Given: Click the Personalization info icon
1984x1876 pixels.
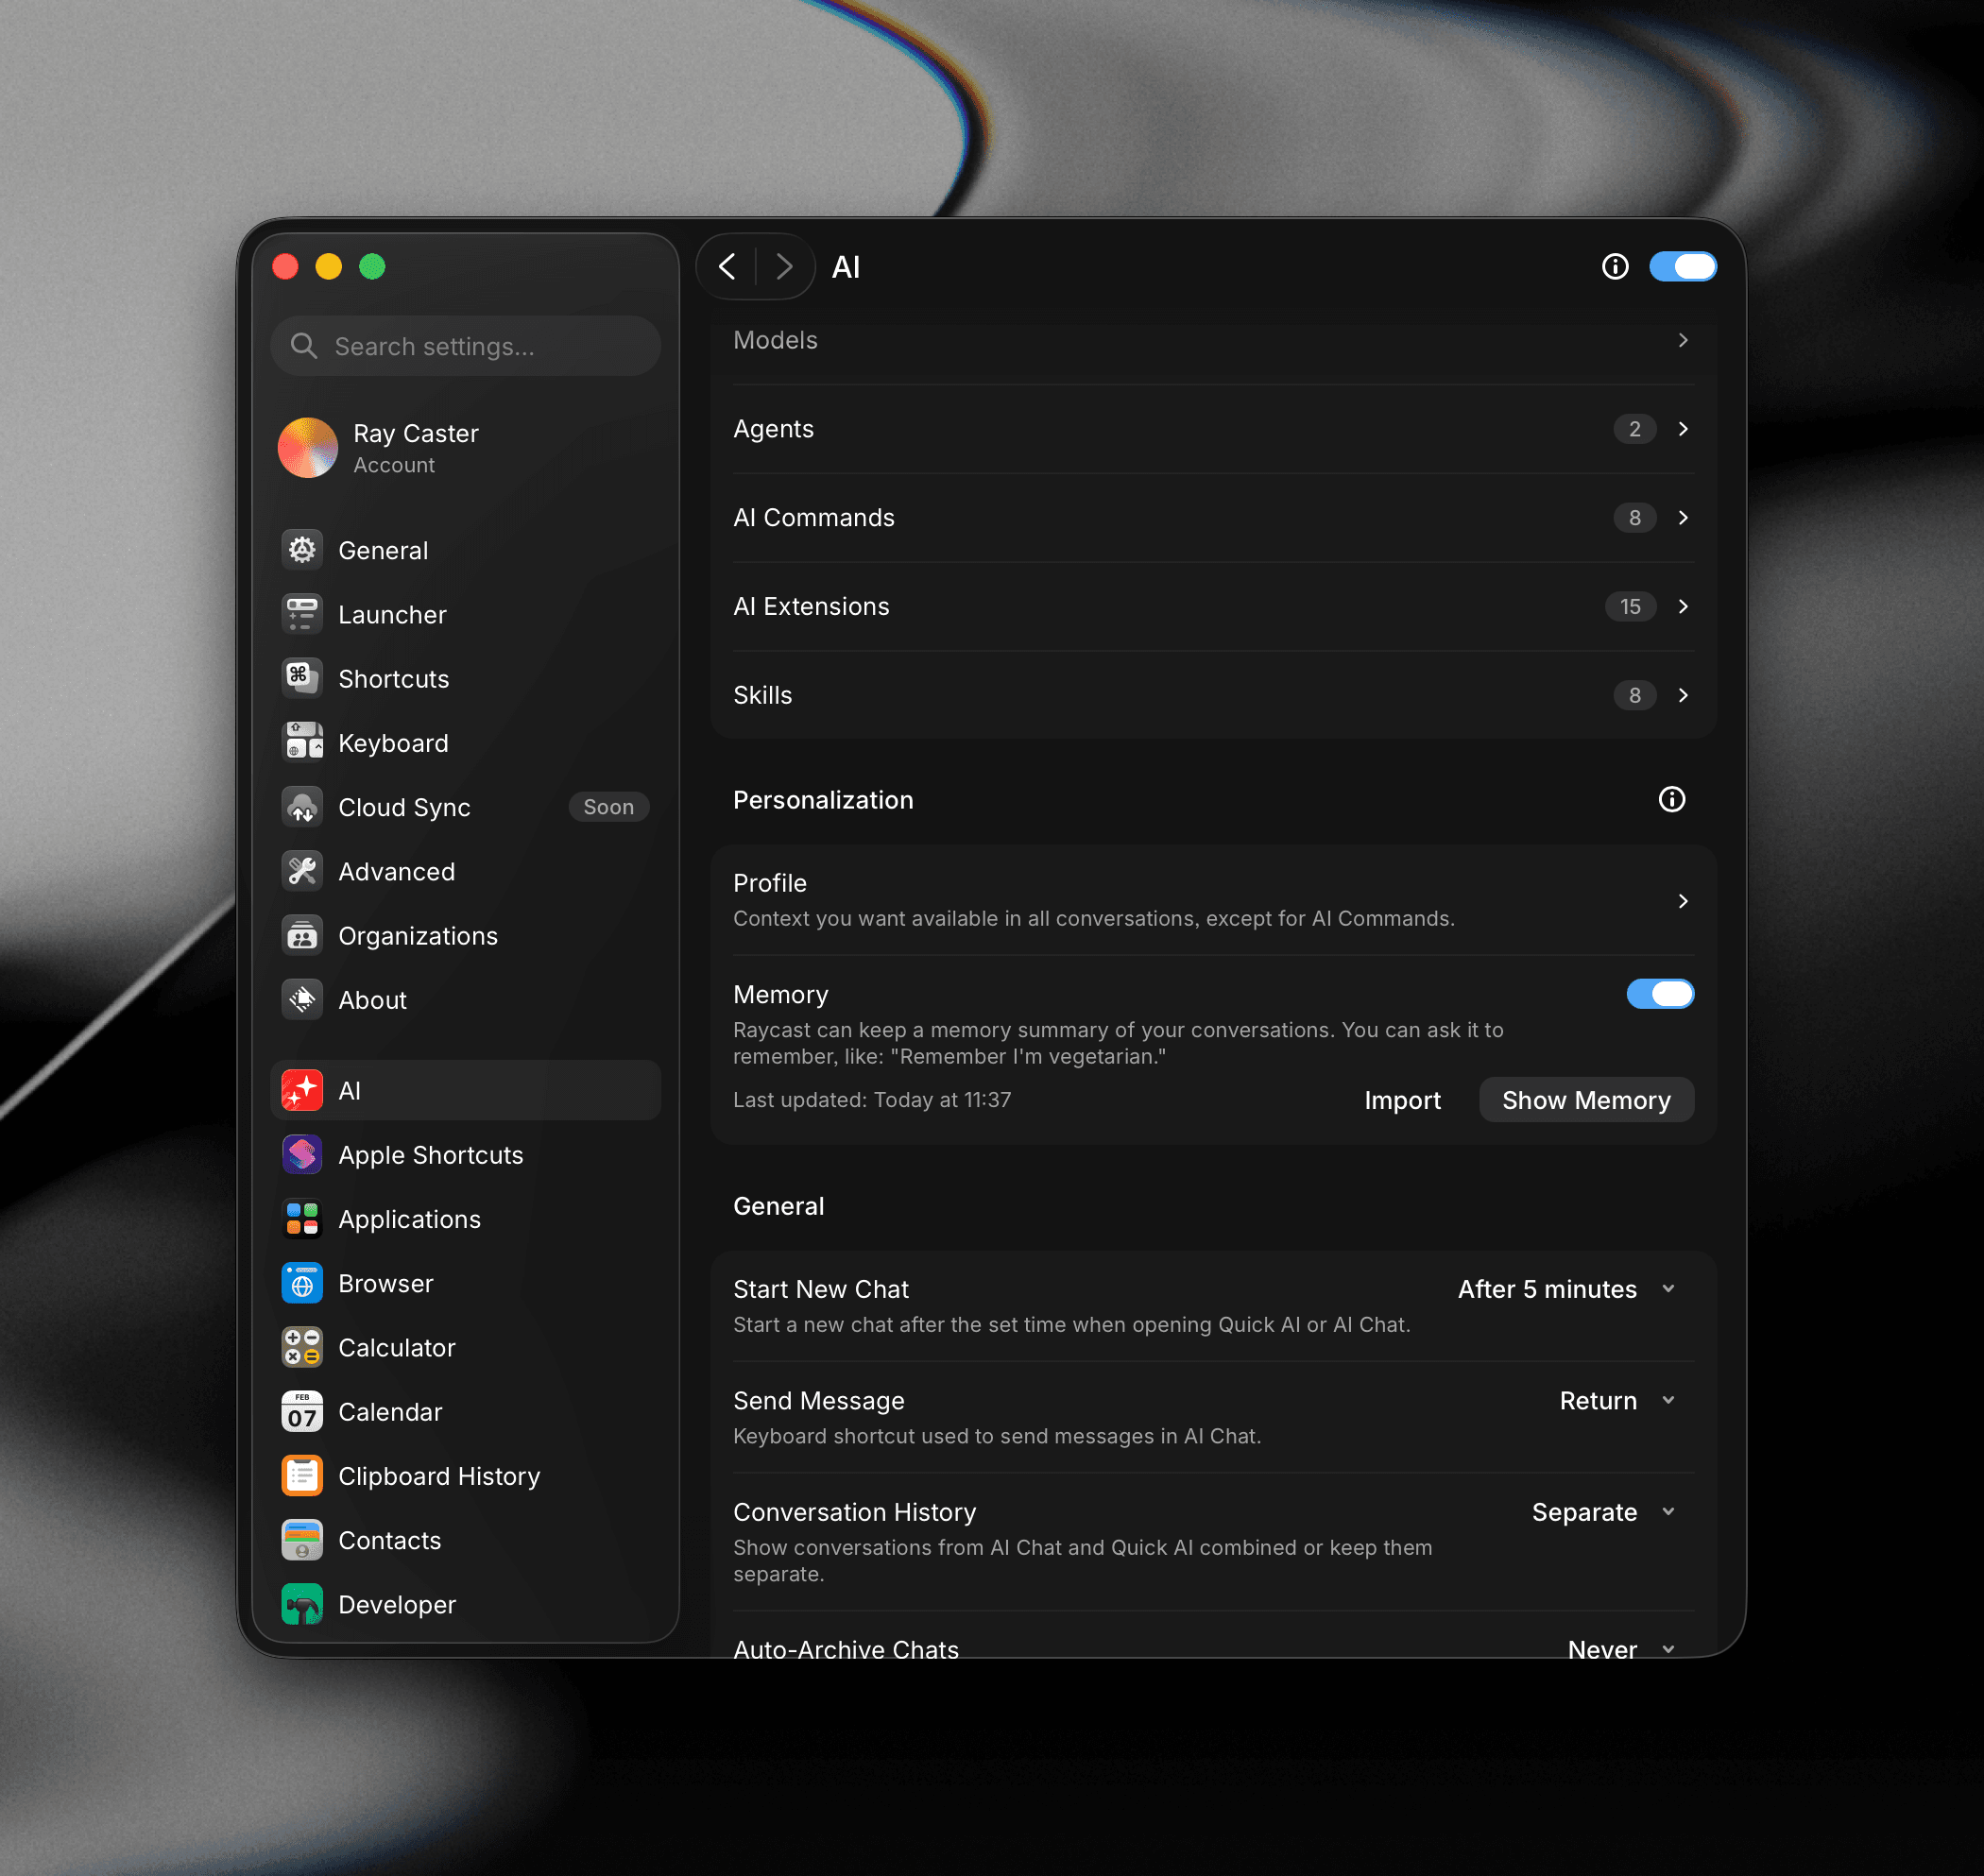Looking at the screenshot, I should coord(1672,799).
